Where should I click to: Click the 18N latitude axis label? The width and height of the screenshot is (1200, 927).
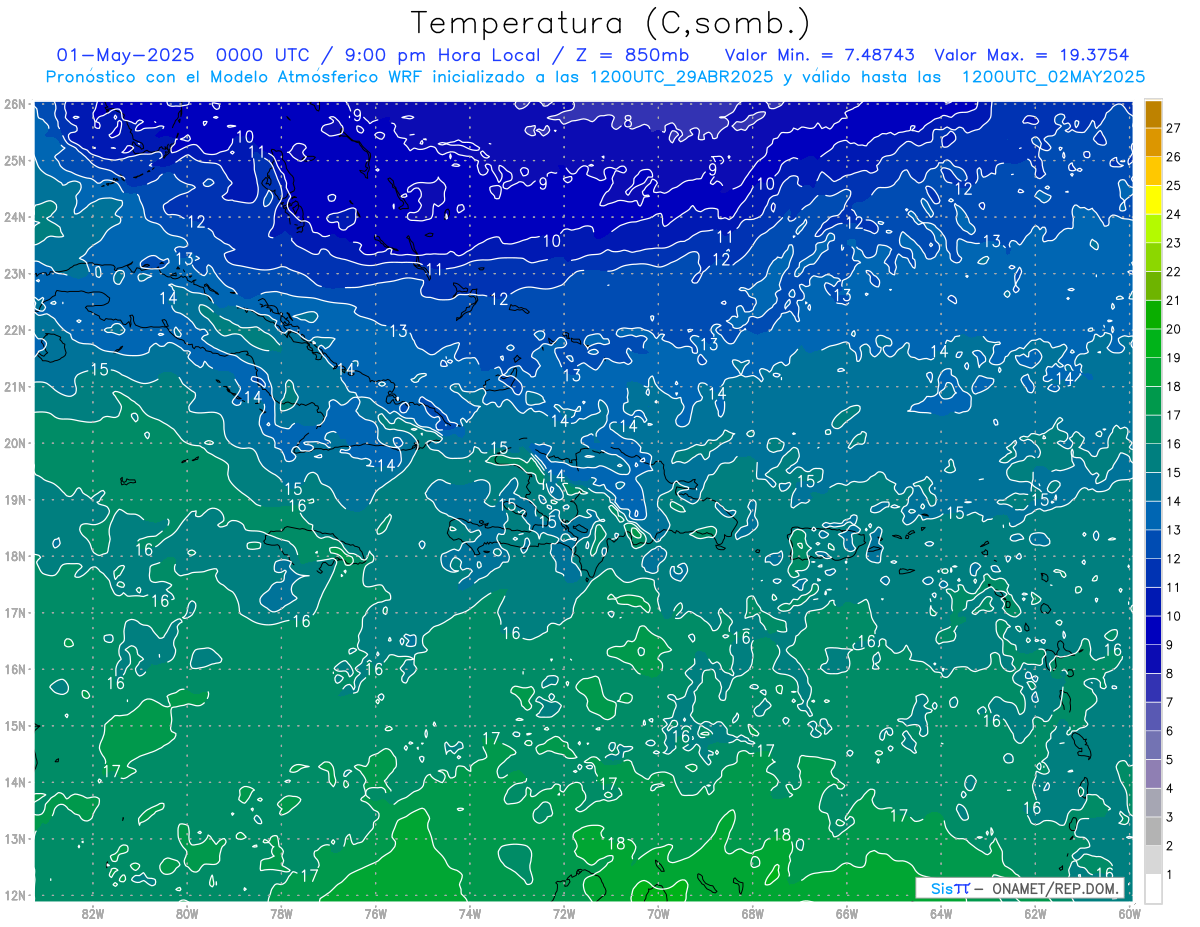click(15, 556)
